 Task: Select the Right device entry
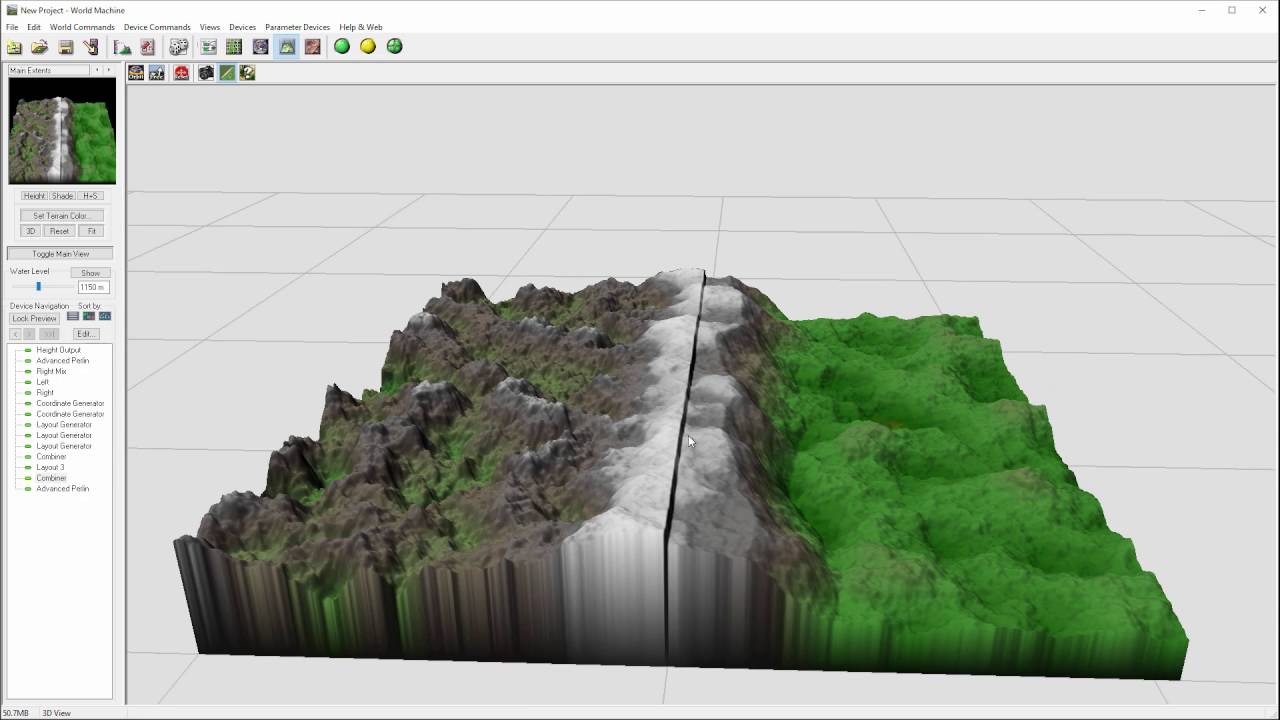[x=45, y=393]
